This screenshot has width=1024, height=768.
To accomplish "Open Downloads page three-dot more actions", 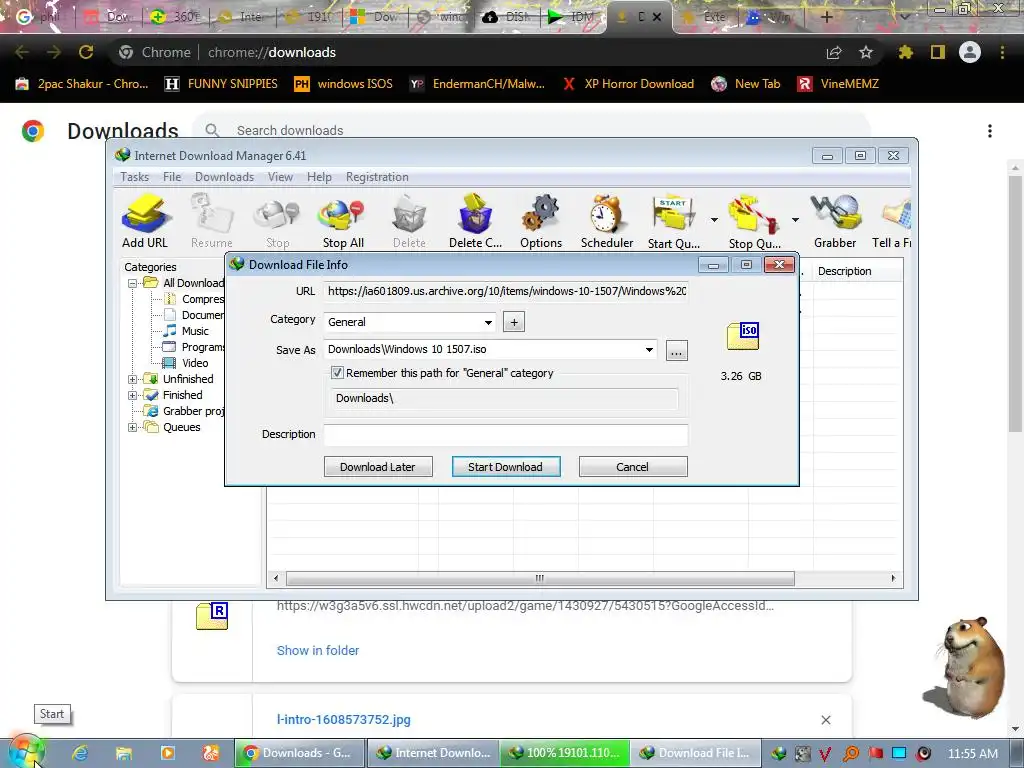I will tap(990, 131).
